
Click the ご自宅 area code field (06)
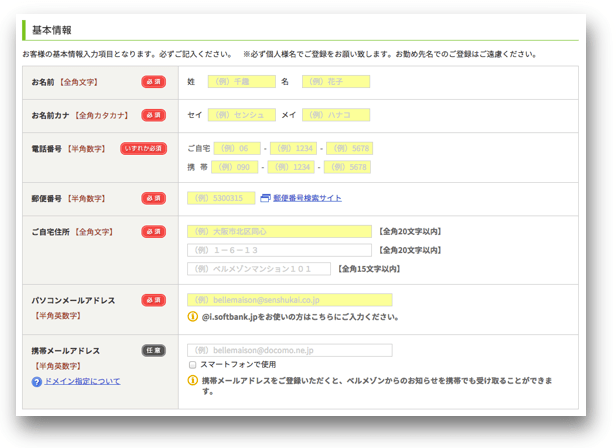pos(237,148)
